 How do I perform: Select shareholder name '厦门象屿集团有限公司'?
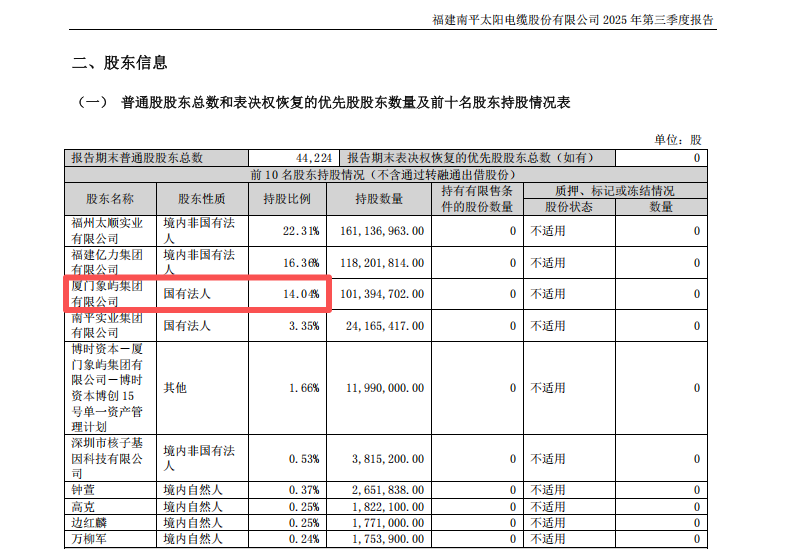[x=107, y=294]
